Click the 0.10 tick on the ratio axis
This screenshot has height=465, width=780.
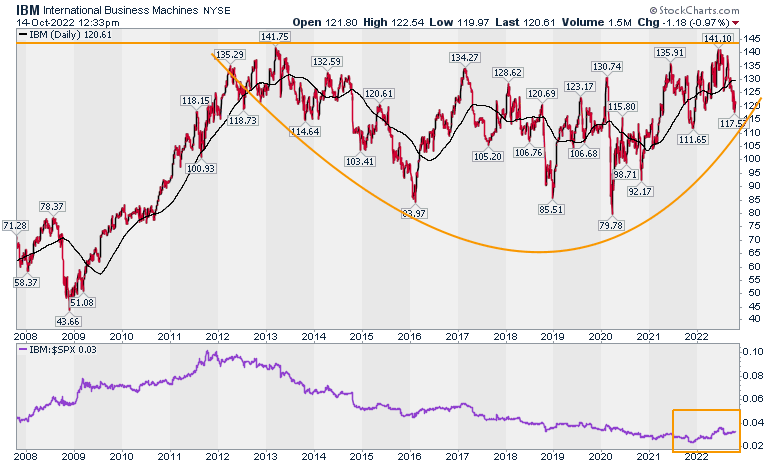pyautogui.click(x=753, y=352)
